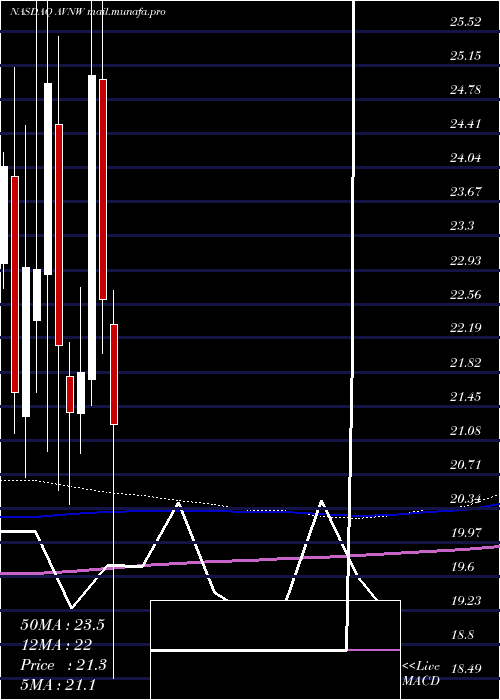The height and width of the screenshot is (700, 500).
Task: Click the 22.93 price axis label
Action: (x=466, y=260)
